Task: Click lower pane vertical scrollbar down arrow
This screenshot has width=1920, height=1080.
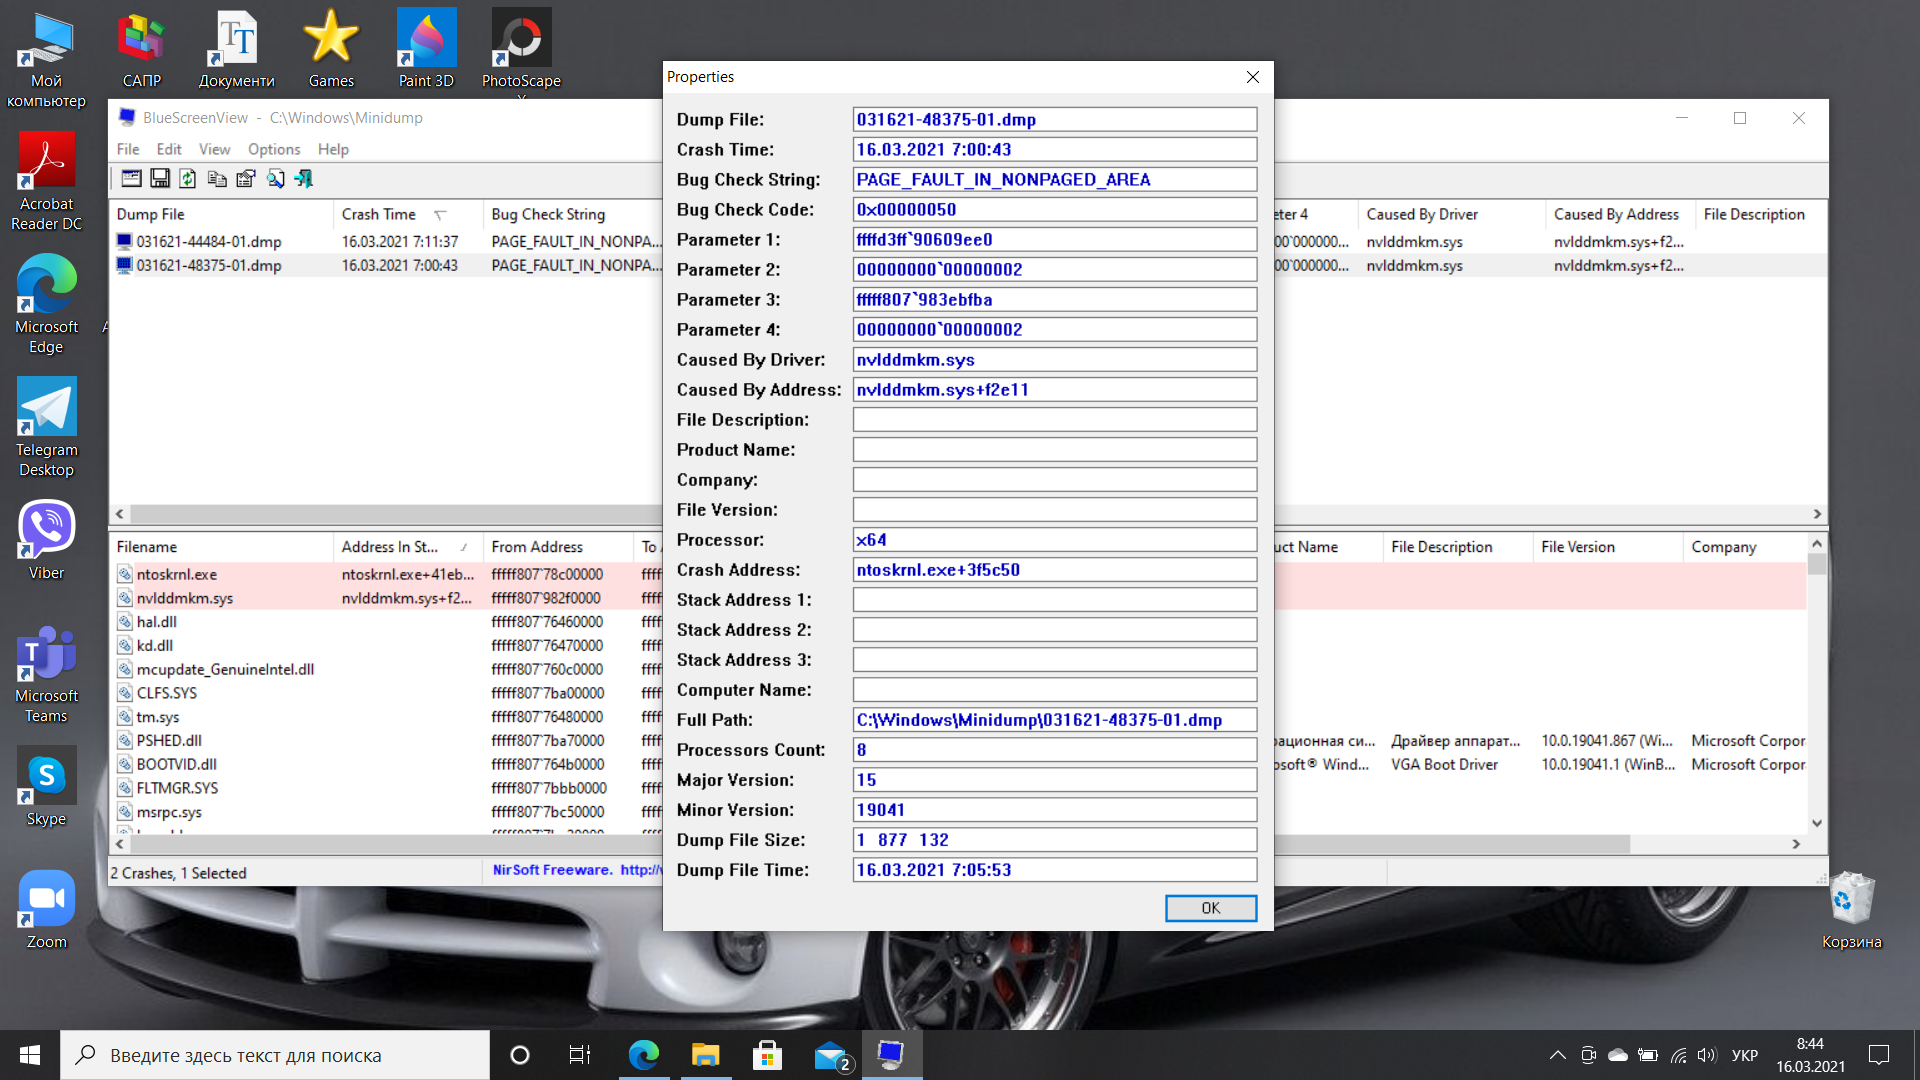Action: click(1817, 823)
